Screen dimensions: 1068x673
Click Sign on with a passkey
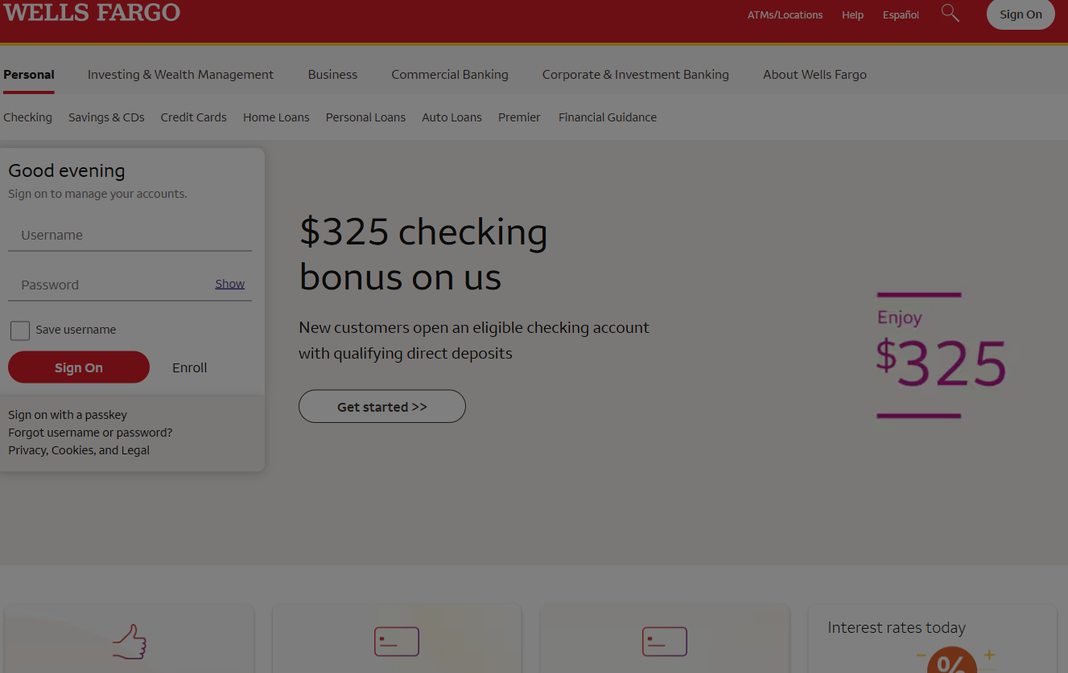[x=67, y=415]
